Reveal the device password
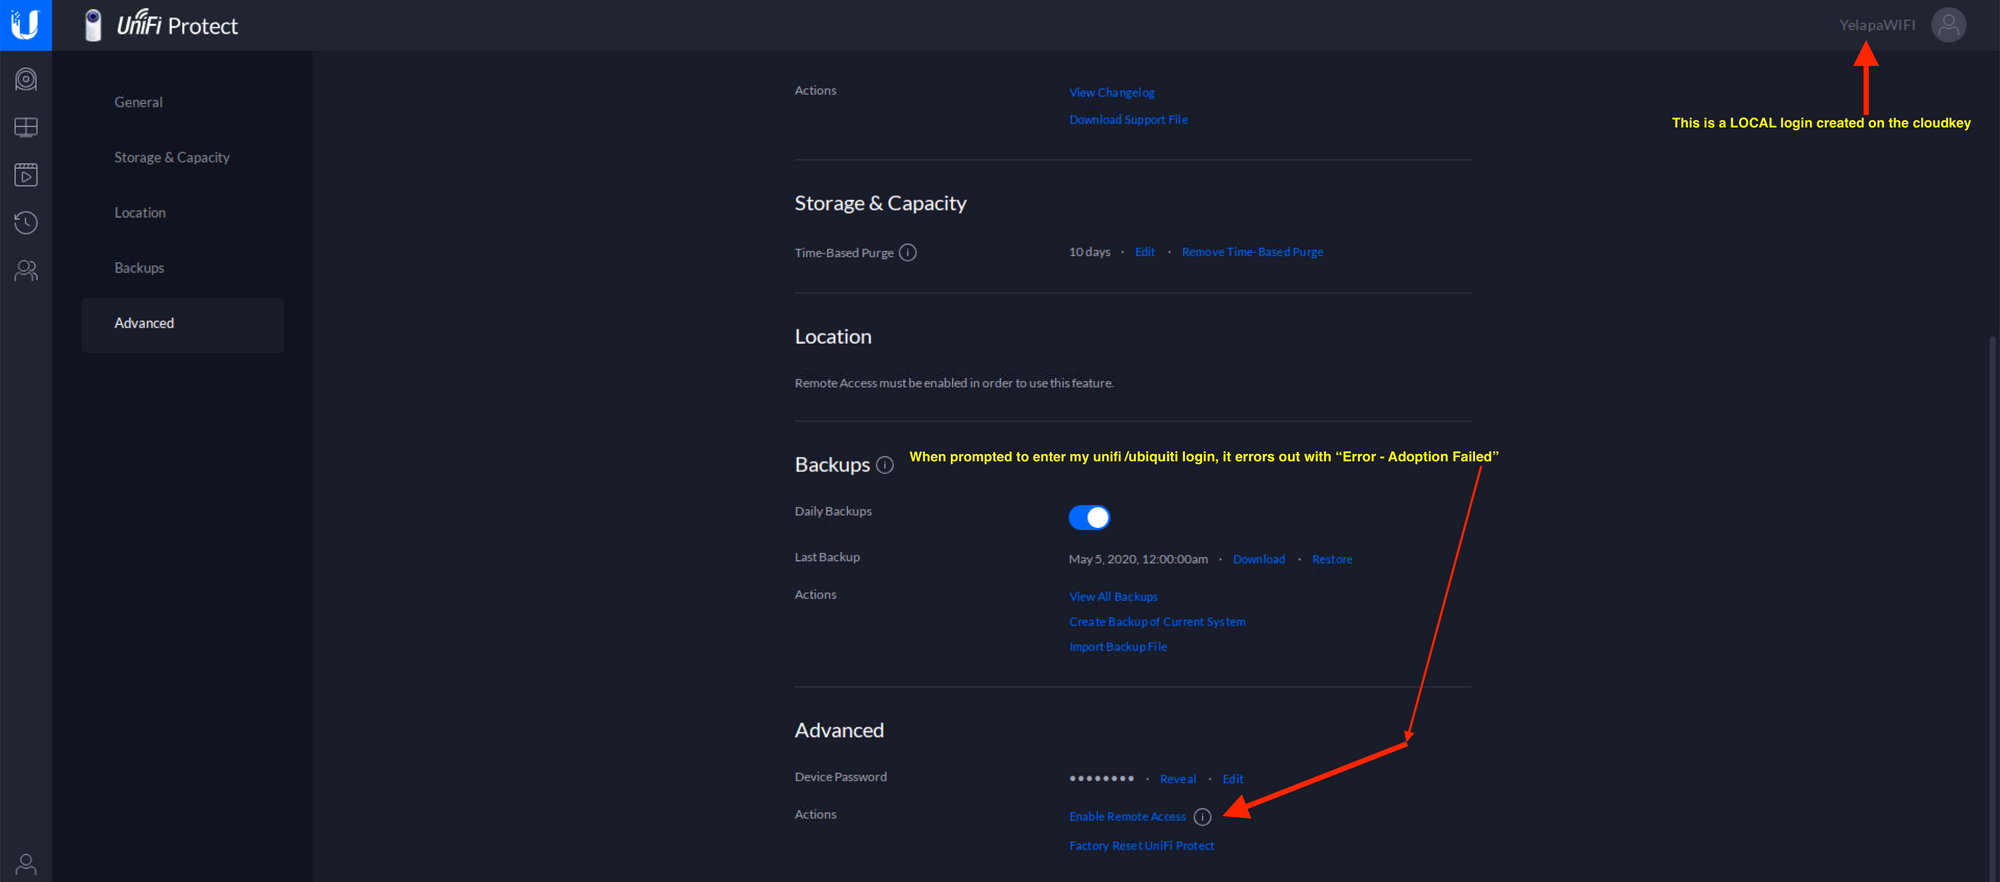This screenshot has height=882, width=2000. pyautogui.click(x=1177, y=779)
